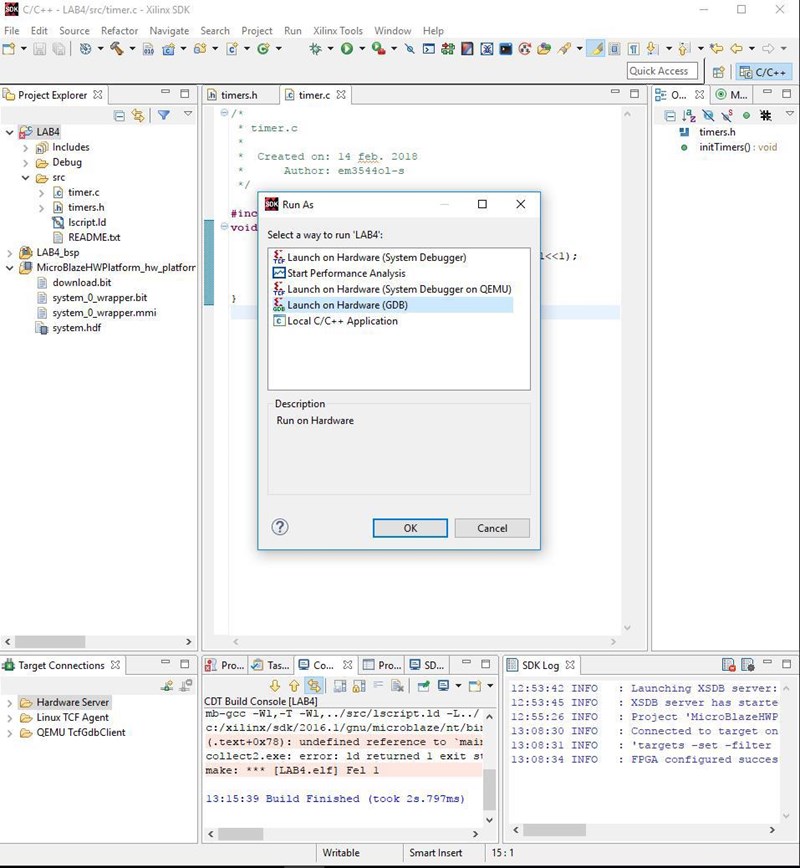Click the Build hammer toolbar icon
800x868 pixels.
[x=117, y=48]
